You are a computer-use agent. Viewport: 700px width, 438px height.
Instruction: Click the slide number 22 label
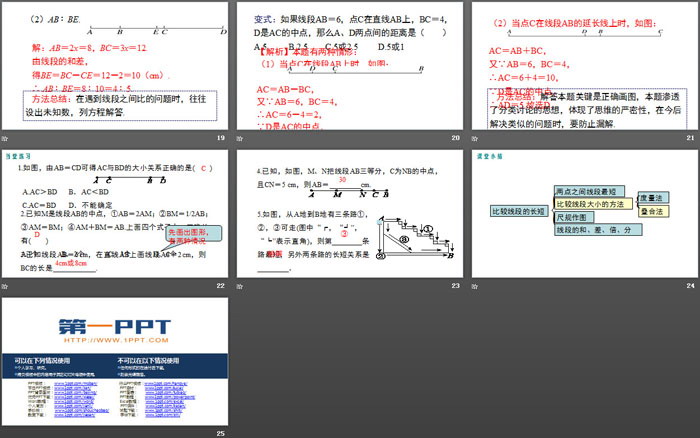coord(221,286)
